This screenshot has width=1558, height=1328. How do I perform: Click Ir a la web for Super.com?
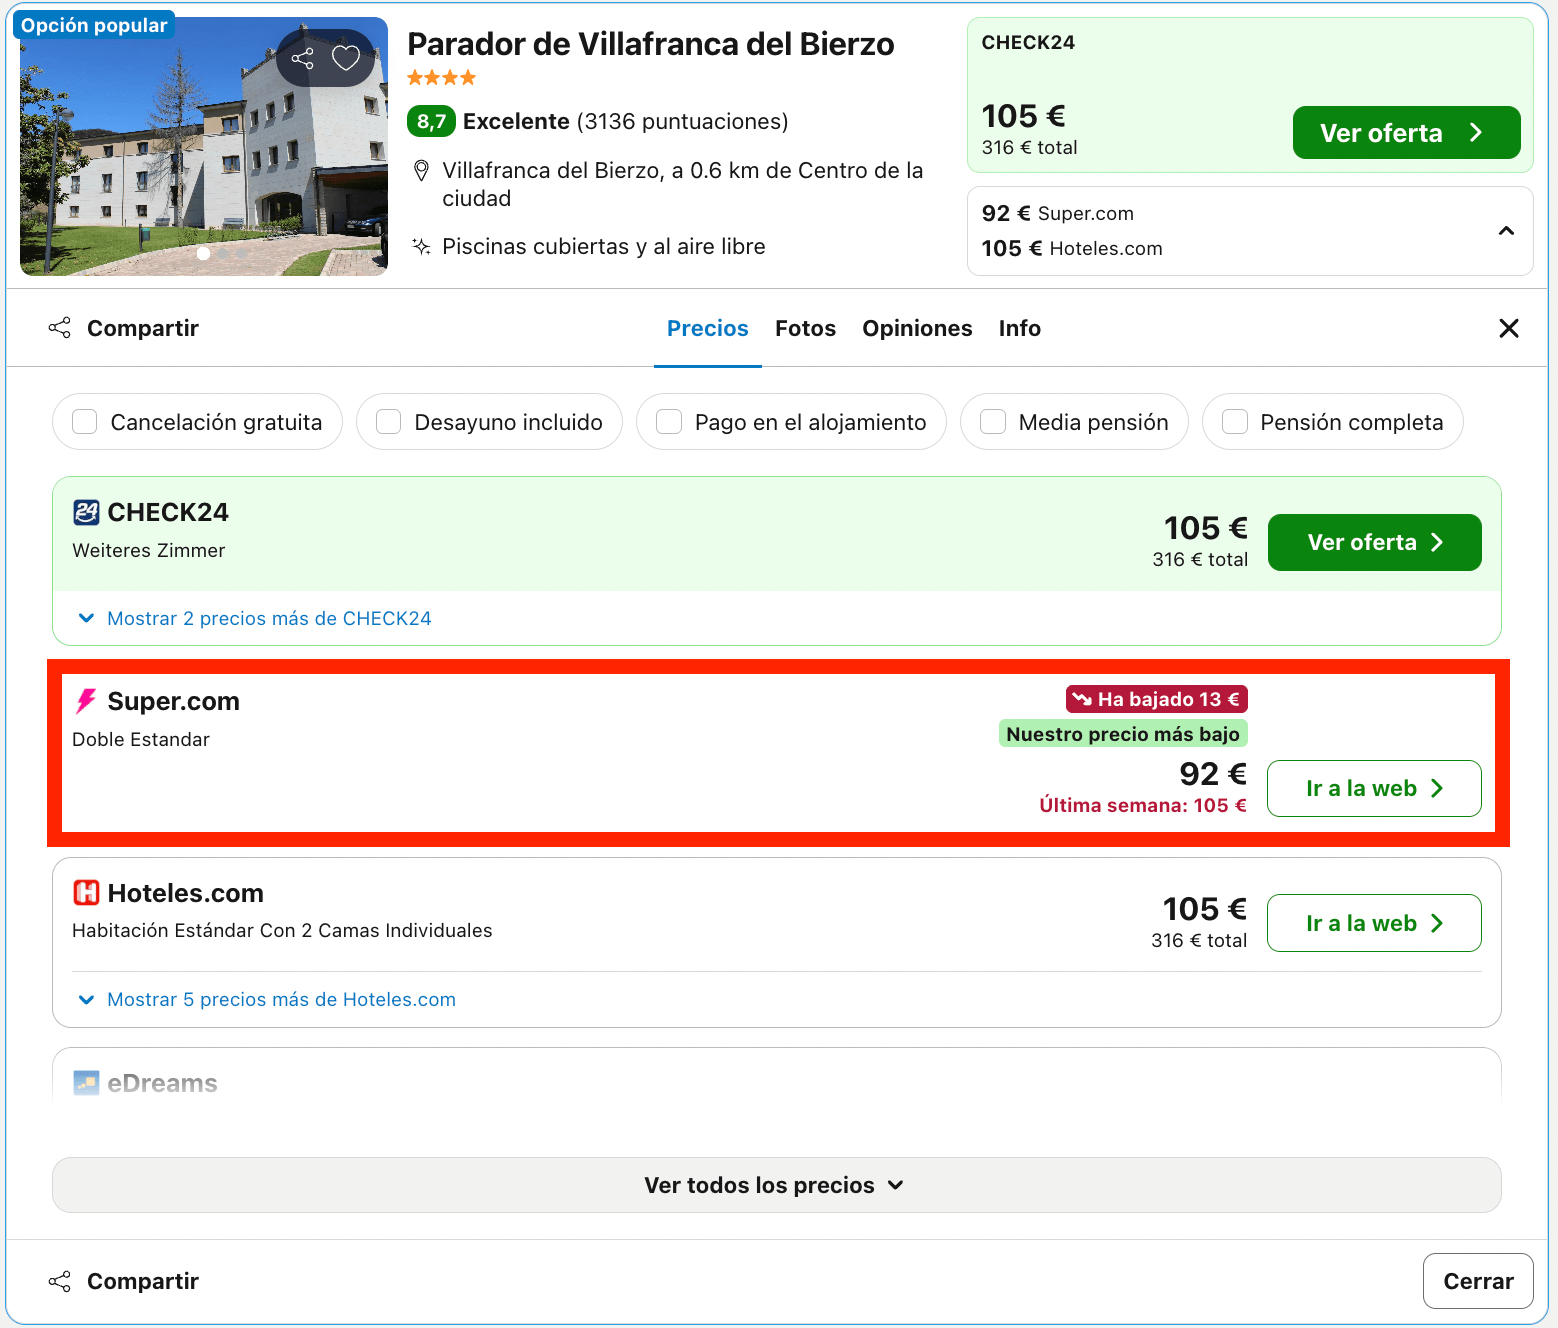(x=1375, y=788)
